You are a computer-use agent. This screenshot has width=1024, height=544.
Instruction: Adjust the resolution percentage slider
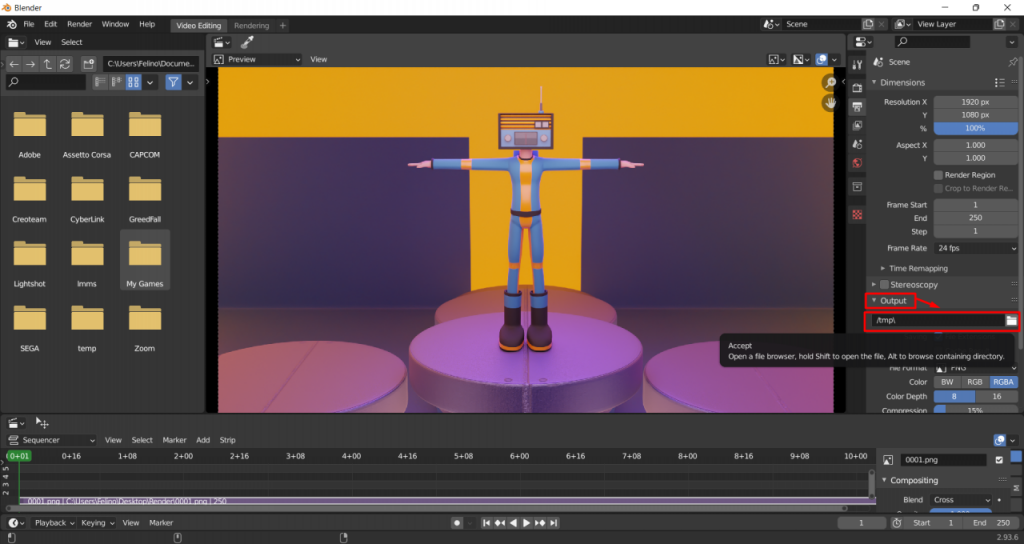975,128
